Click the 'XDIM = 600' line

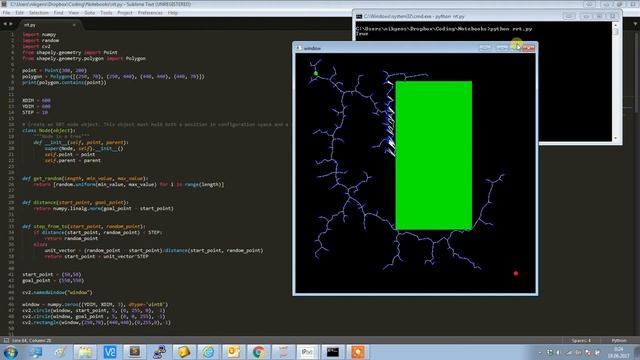[x=36, y=100]
